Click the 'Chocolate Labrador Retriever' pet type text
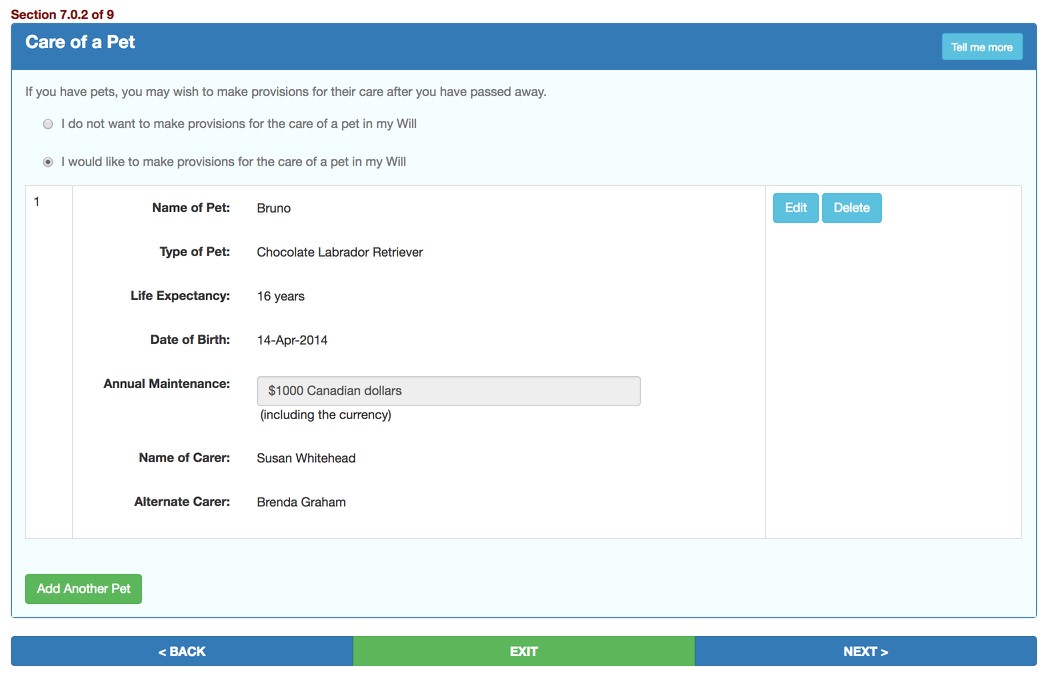 click(x=339, y=253)
